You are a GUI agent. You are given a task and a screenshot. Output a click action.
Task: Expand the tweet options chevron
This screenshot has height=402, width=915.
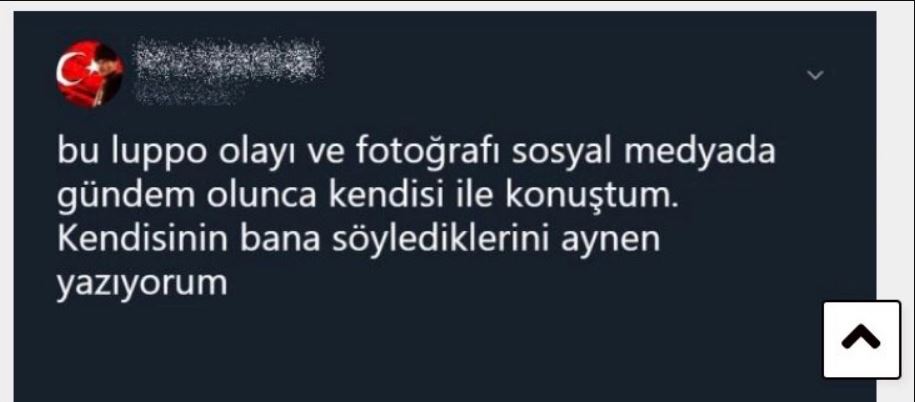(x=815, y=75)
